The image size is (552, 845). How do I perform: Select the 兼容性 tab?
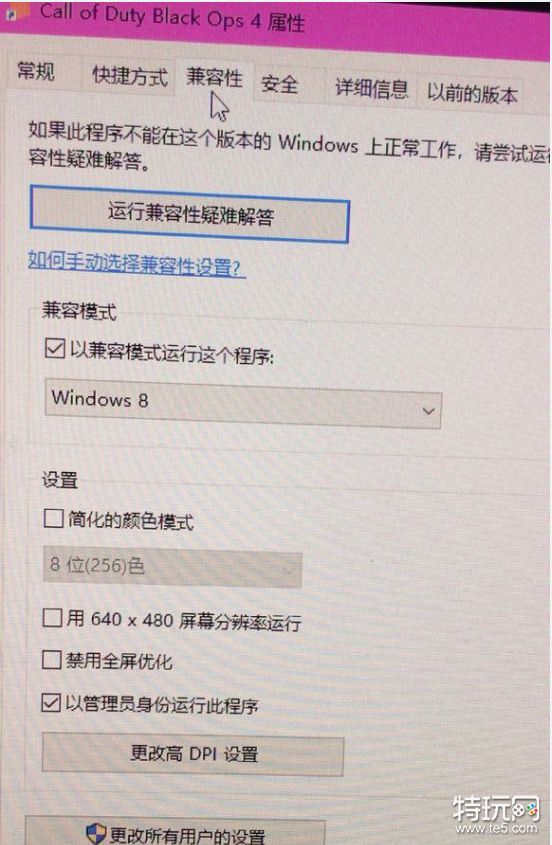[215, 78]
